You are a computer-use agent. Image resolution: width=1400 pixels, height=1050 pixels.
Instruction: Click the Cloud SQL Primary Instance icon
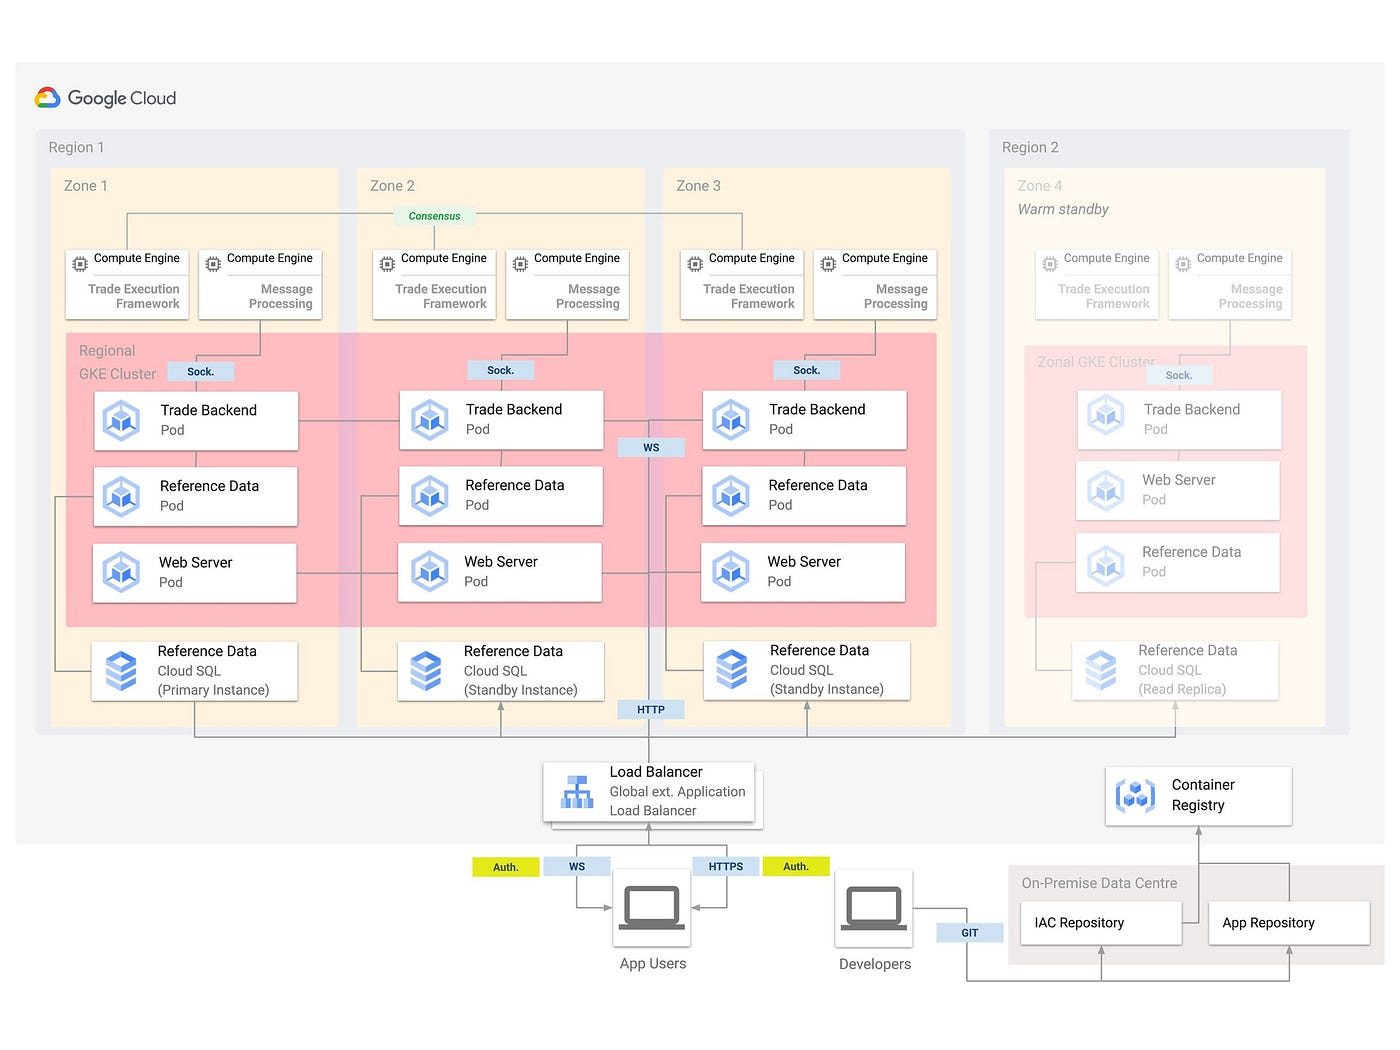pos(121,671)
